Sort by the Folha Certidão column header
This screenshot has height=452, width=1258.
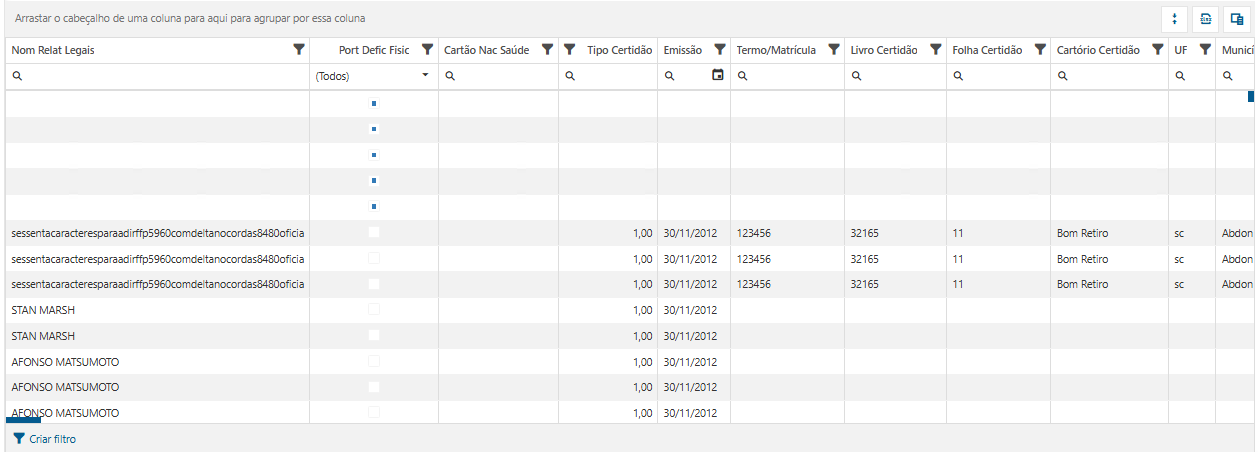pyautogui.click(x=987, y=50)
